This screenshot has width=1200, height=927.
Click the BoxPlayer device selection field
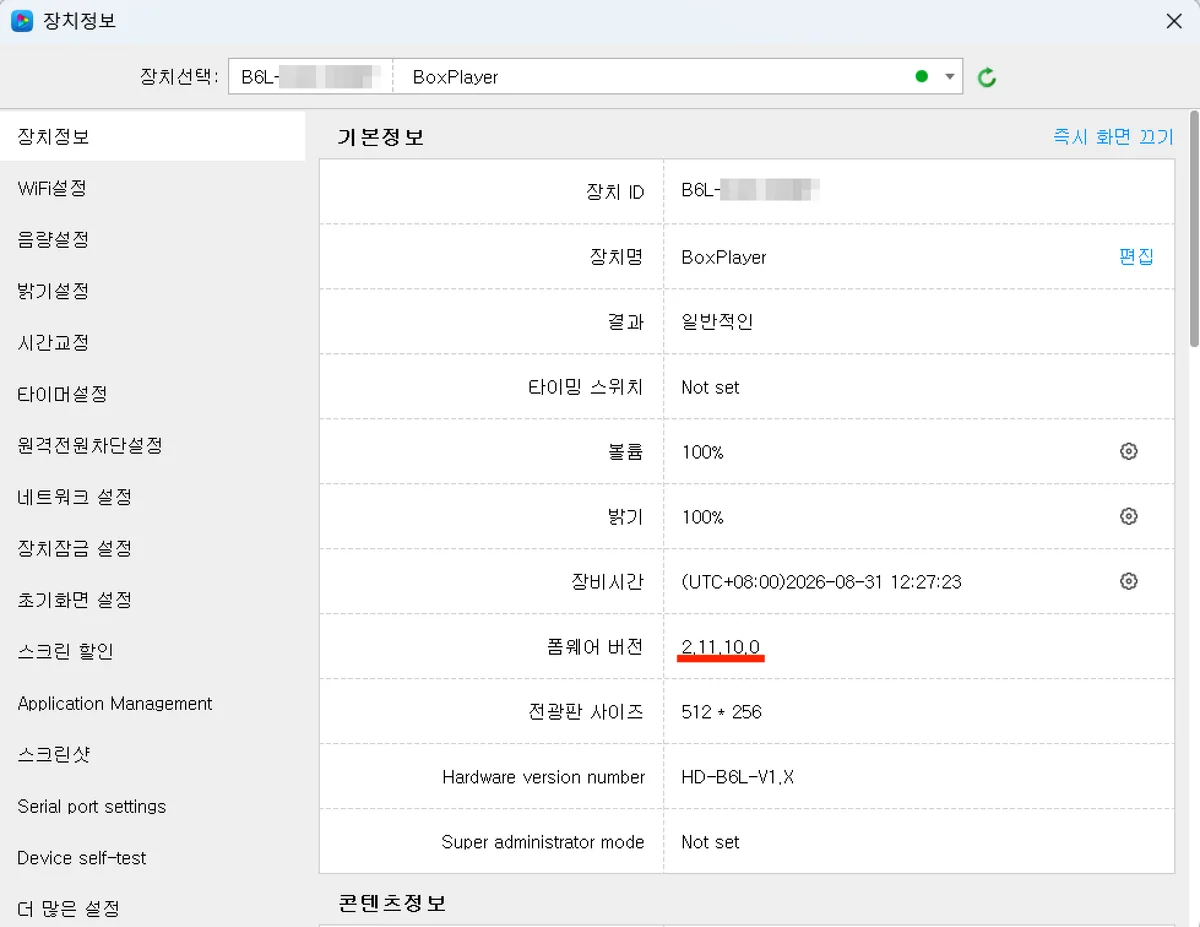[x=595, y=77]
